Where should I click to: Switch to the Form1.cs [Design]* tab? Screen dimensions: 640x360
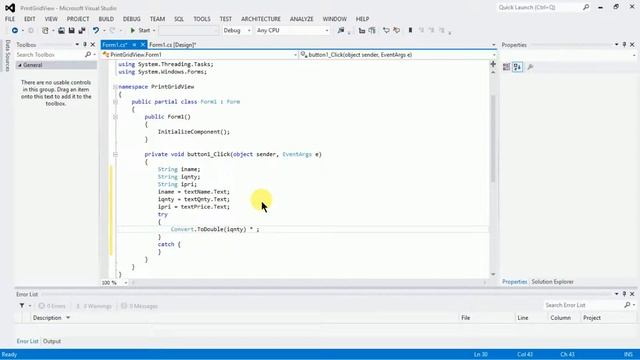click(173, 44)
